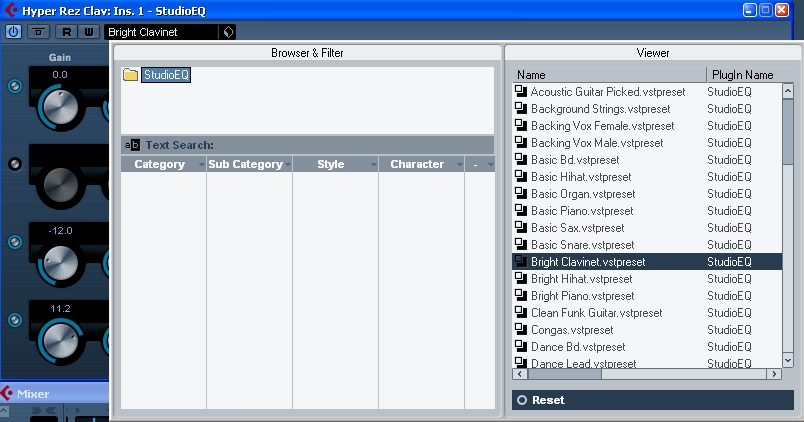Click the write automation W button

point(89,32)
